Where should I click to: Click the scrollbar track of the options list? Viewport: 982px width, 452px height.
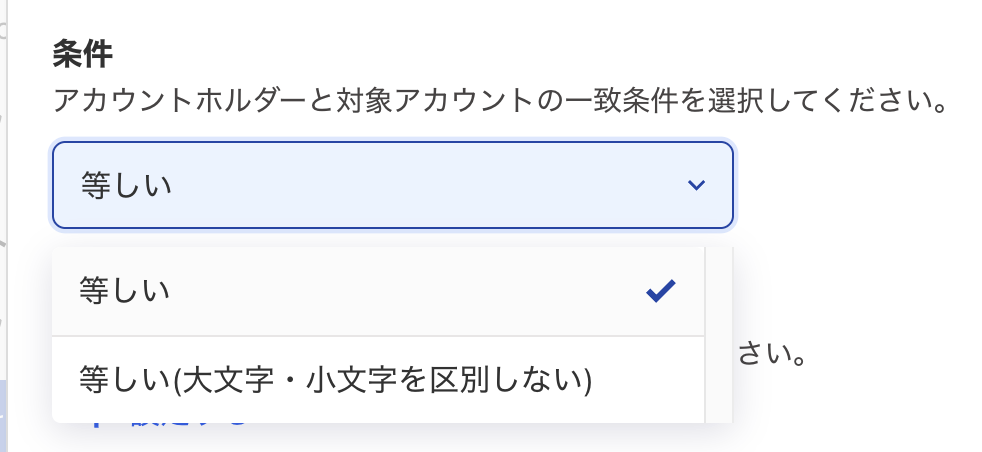[x=718, y=335]
